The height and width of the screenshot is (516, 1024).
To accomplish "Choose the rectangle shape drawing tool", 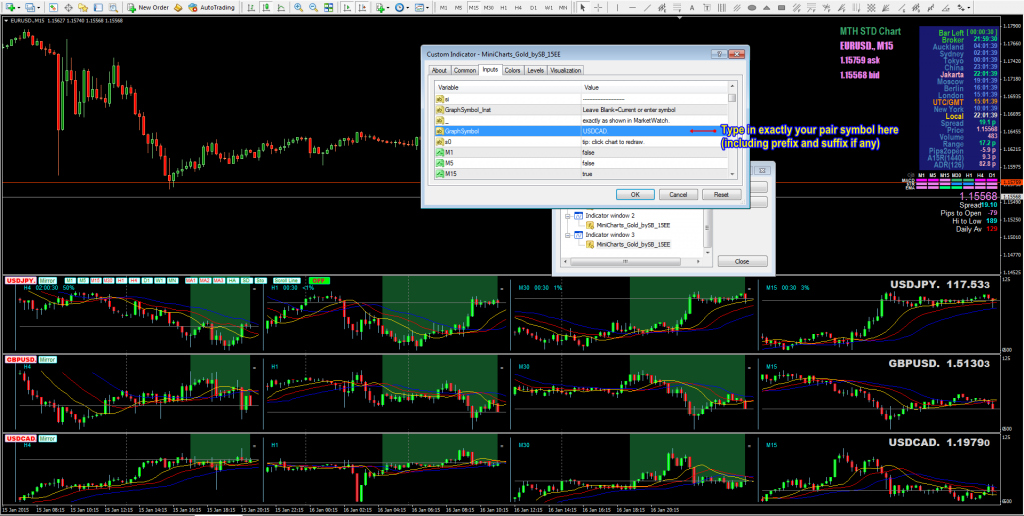I will (x=781, y=8).
